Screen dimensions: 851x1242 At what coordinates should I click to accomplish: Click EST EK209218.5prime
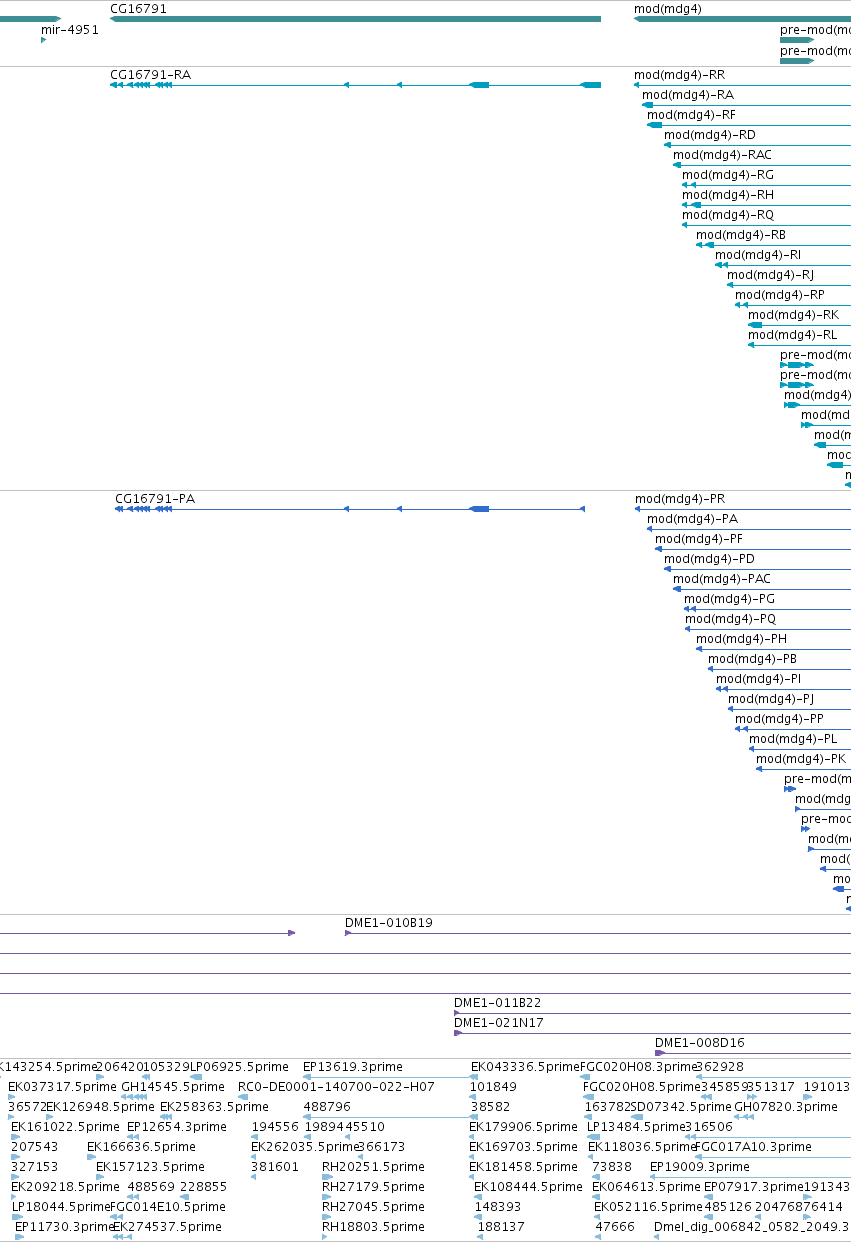click(x=65, y=1186)
